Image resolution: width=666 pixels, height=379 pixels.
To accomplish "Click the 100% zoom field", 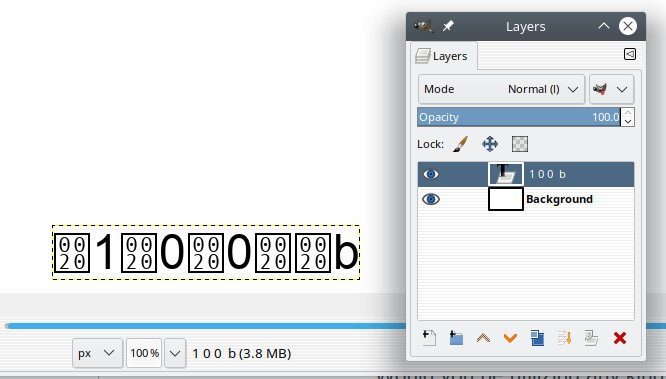I will pos(144,353).
